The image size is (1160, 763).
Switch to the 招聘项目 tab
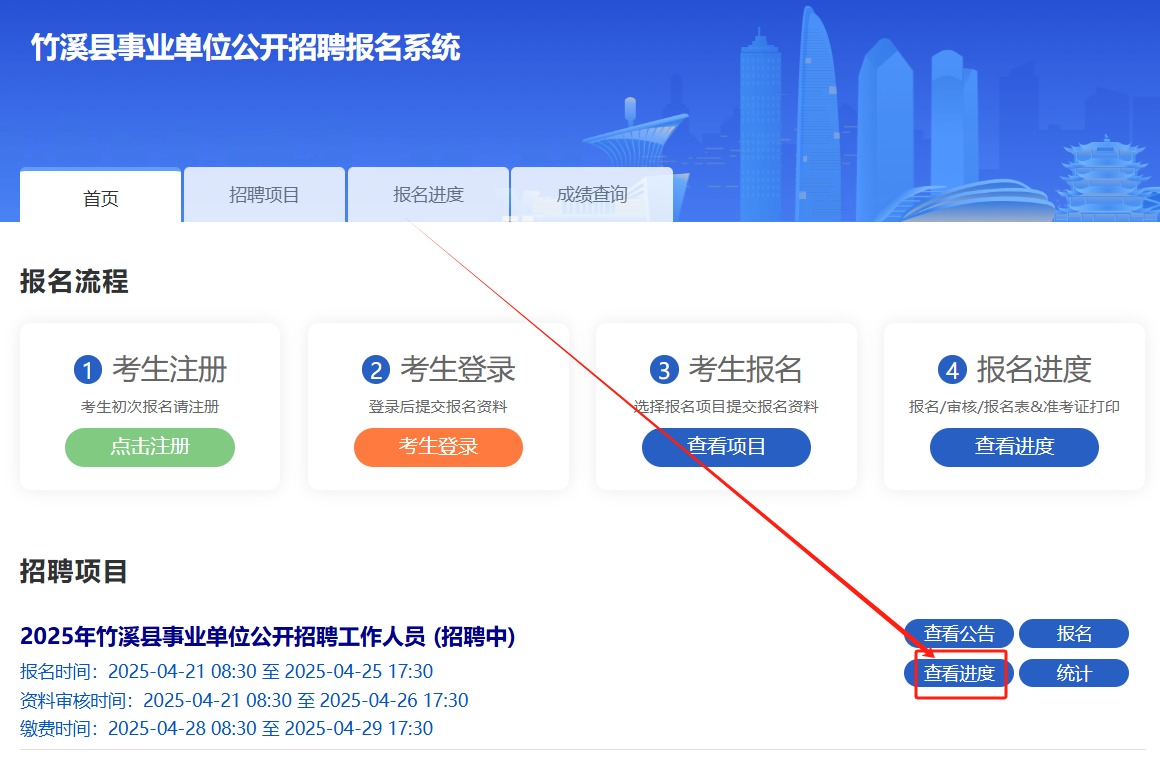pyautogui.click(x=264, y=195)
